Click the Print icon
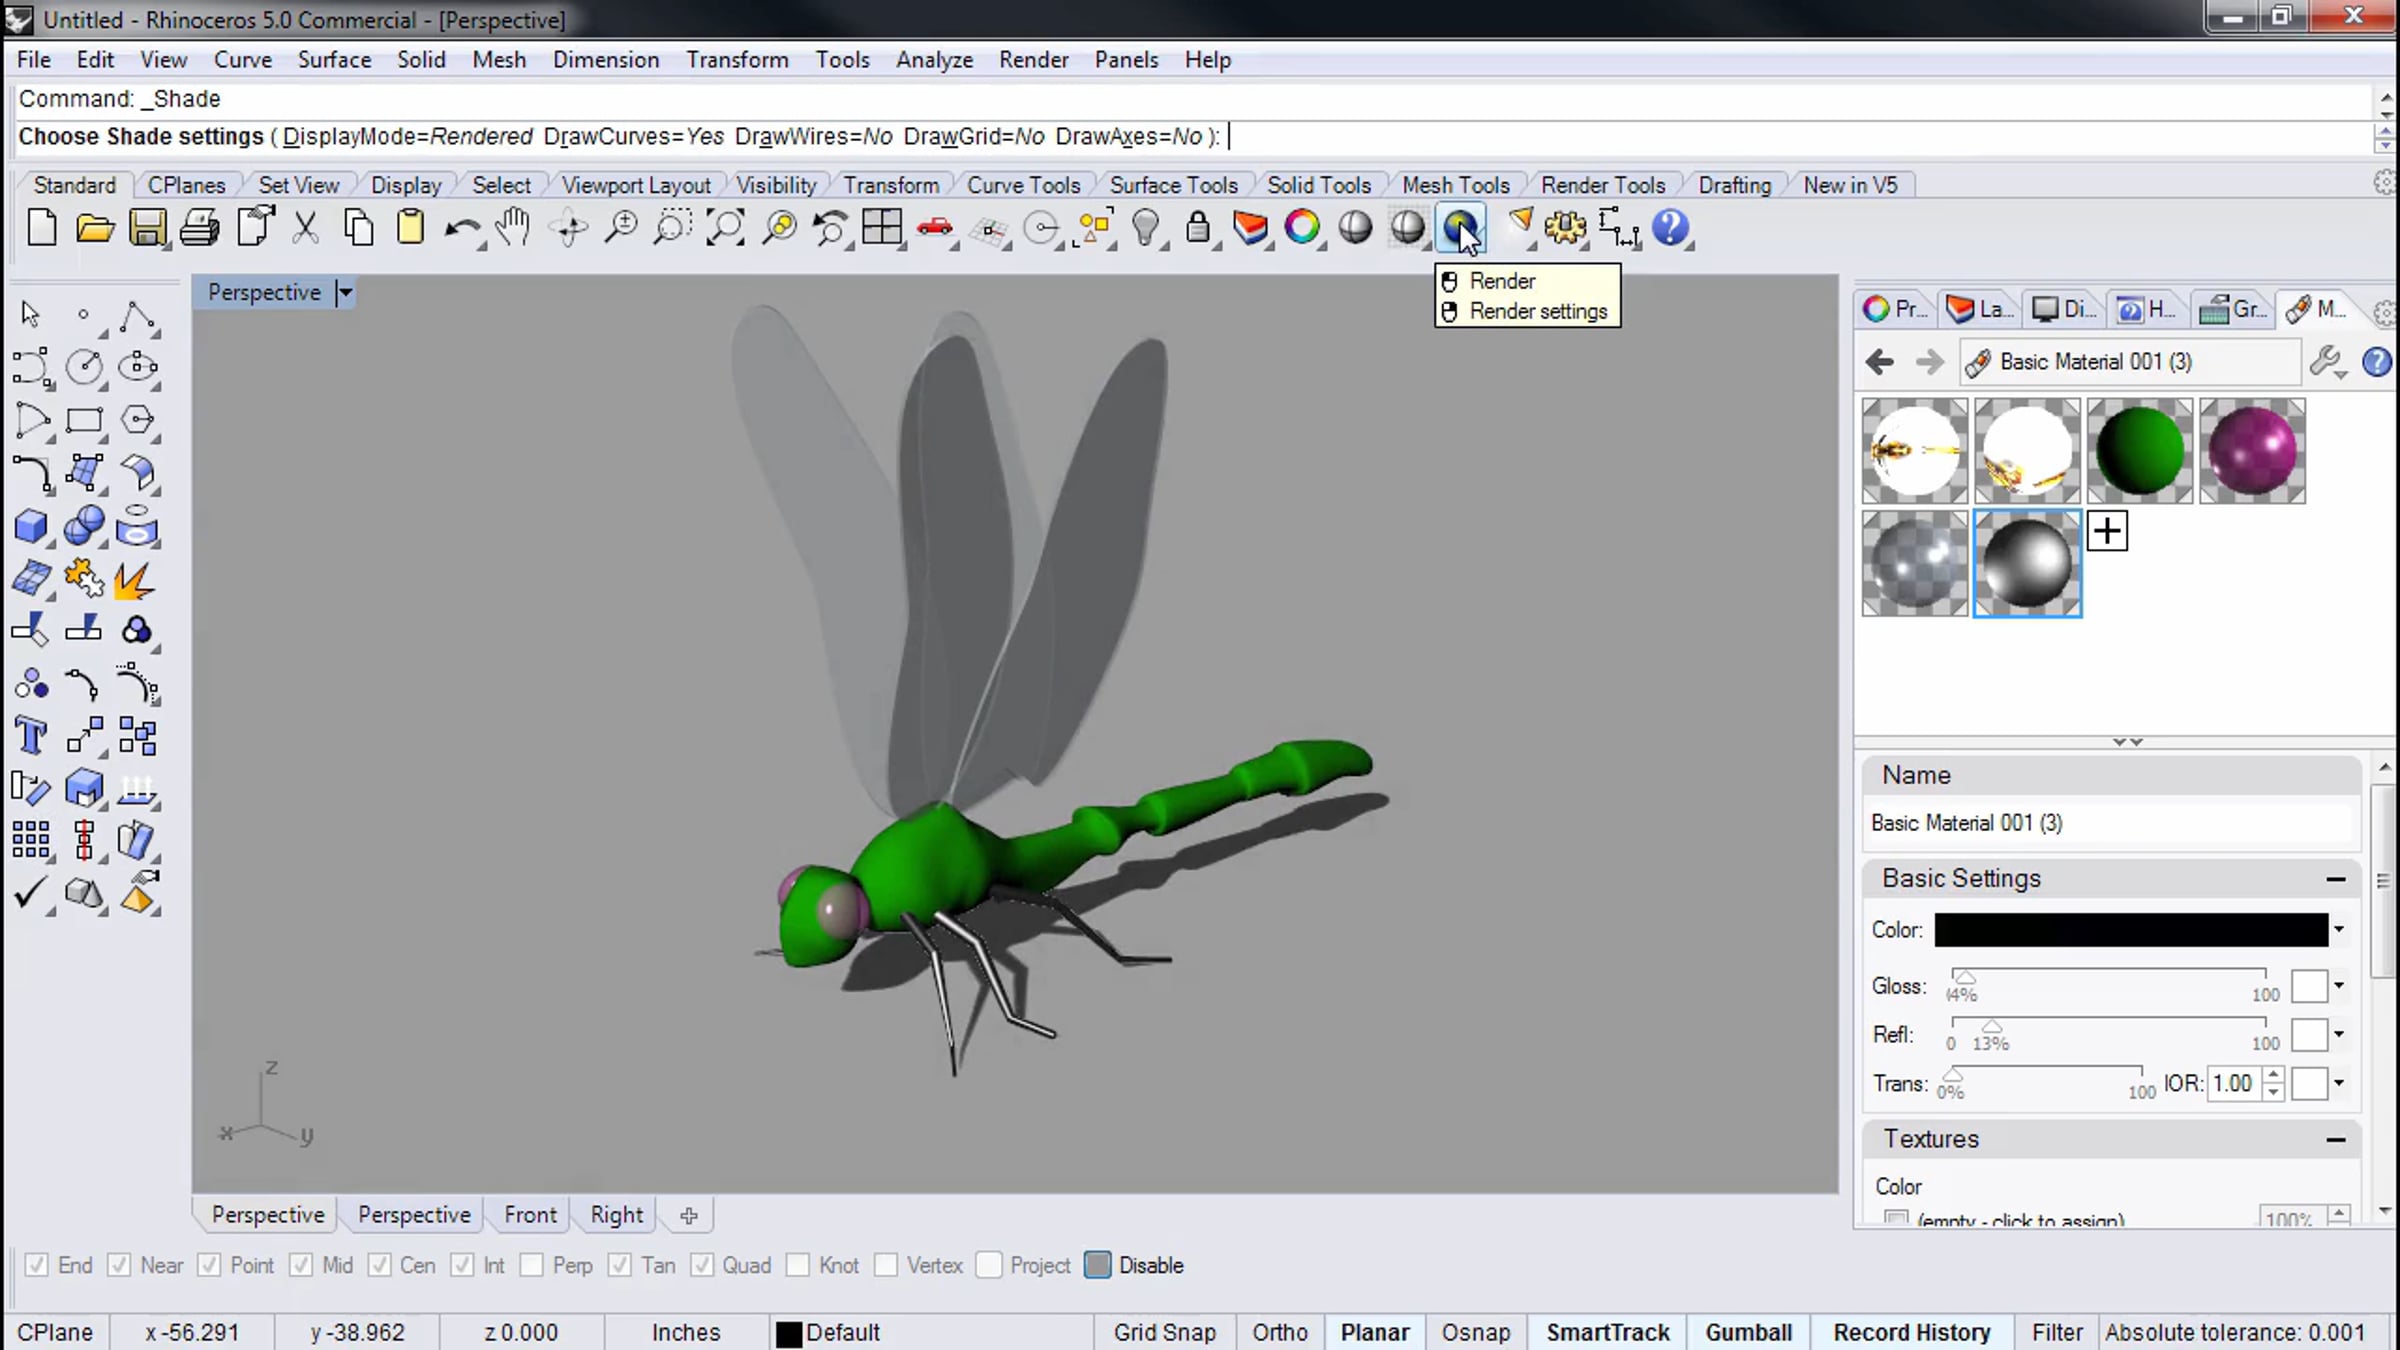 pos(199,228)
